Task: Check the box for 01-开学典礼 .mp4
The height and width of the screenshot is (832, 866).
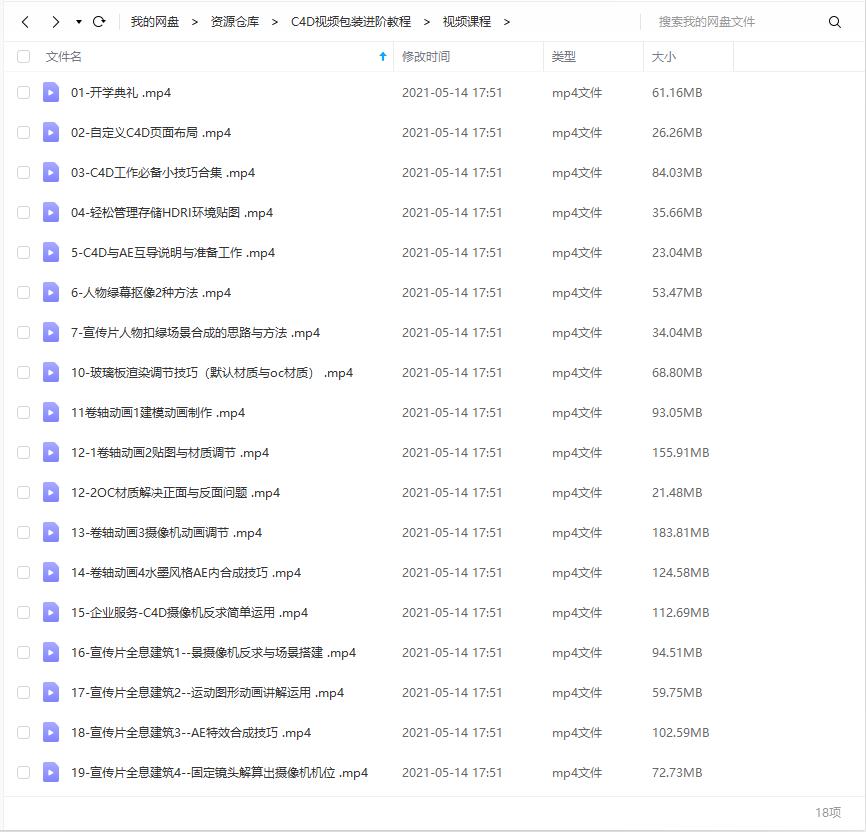Action: point(23,92)
